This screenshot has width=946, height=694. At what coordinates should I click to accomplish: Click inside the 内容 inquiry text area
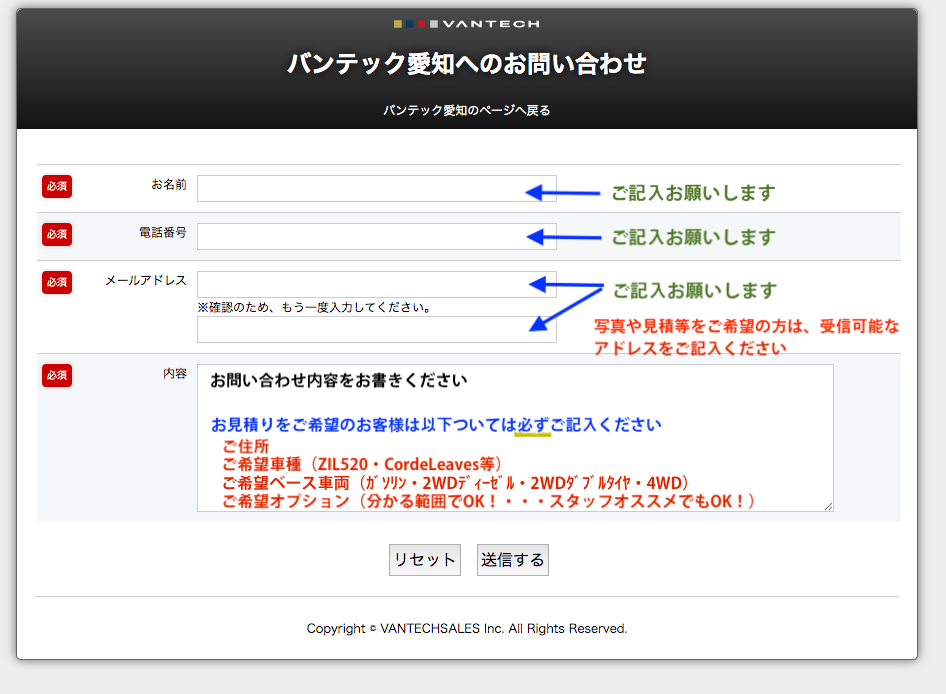(514, 438)
